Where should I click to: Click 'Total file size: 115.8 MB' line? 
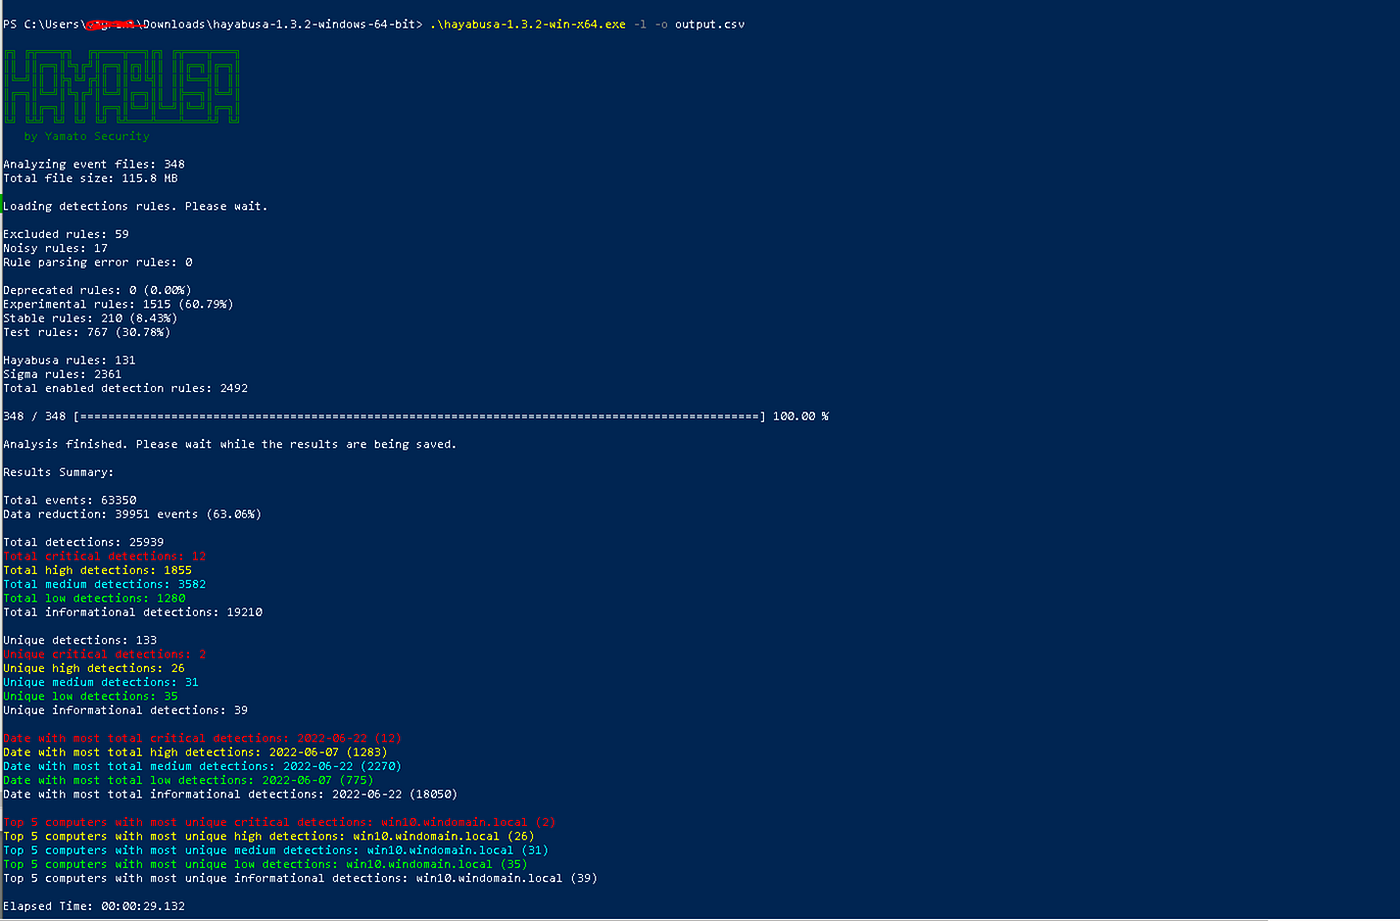[x=90, y=178]
